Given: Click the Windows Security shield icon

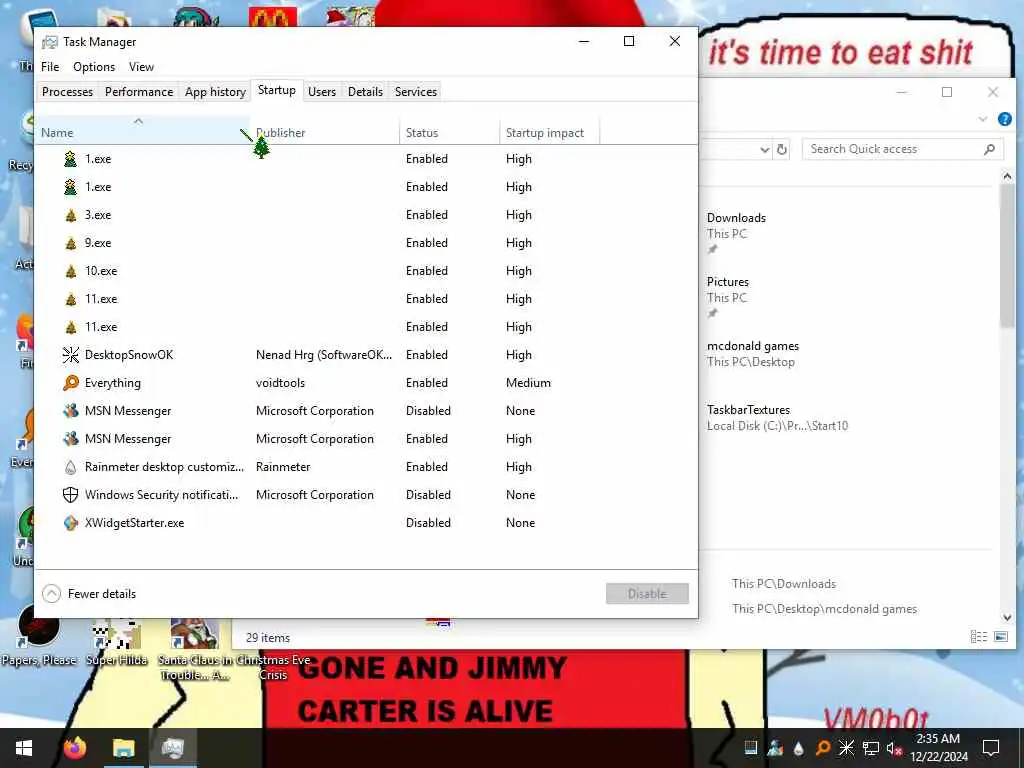Looking at the screenshot, I should coord(71,495).
